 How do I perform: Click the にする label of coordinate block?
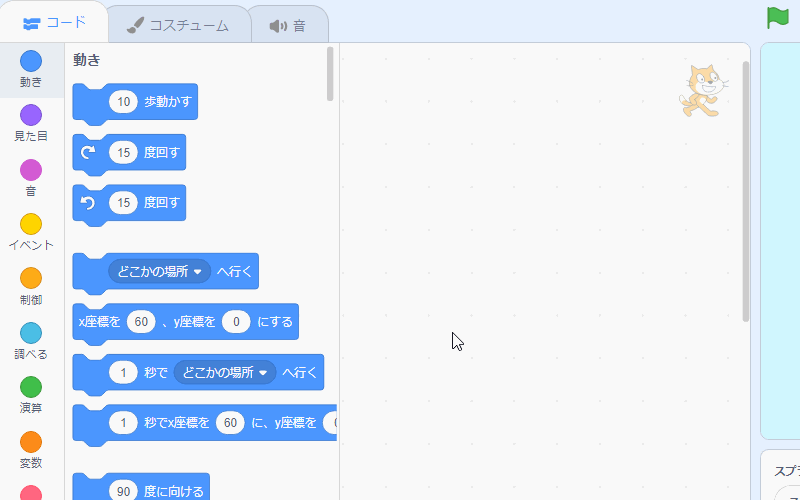[x=274, y=322]
